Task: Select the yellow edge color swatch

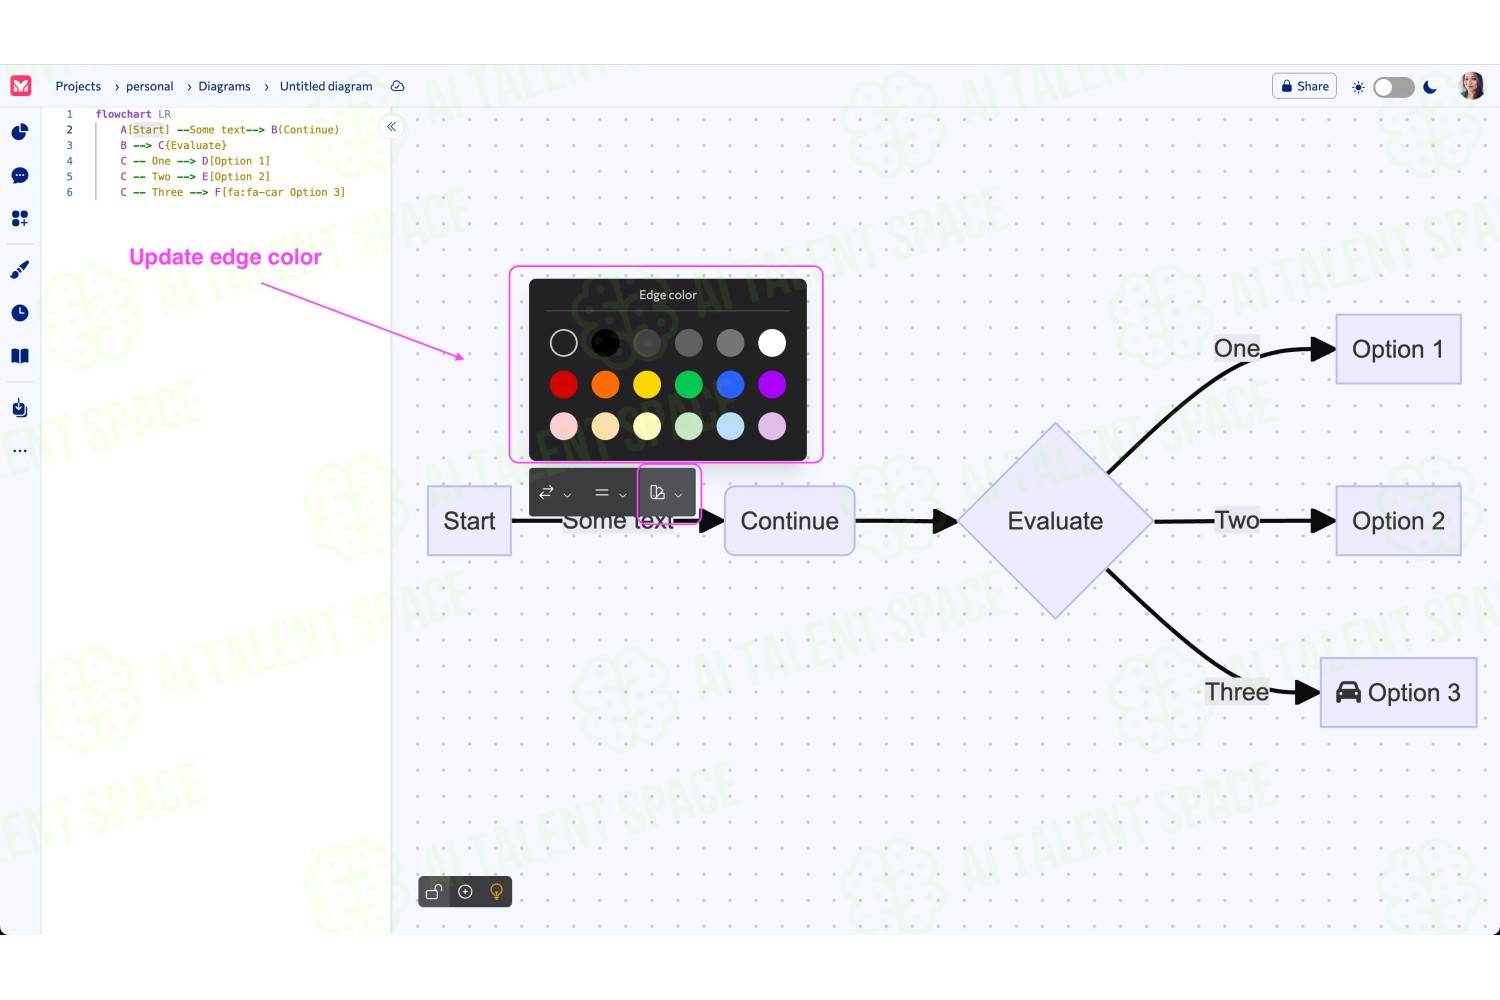Action: (647, 384)
